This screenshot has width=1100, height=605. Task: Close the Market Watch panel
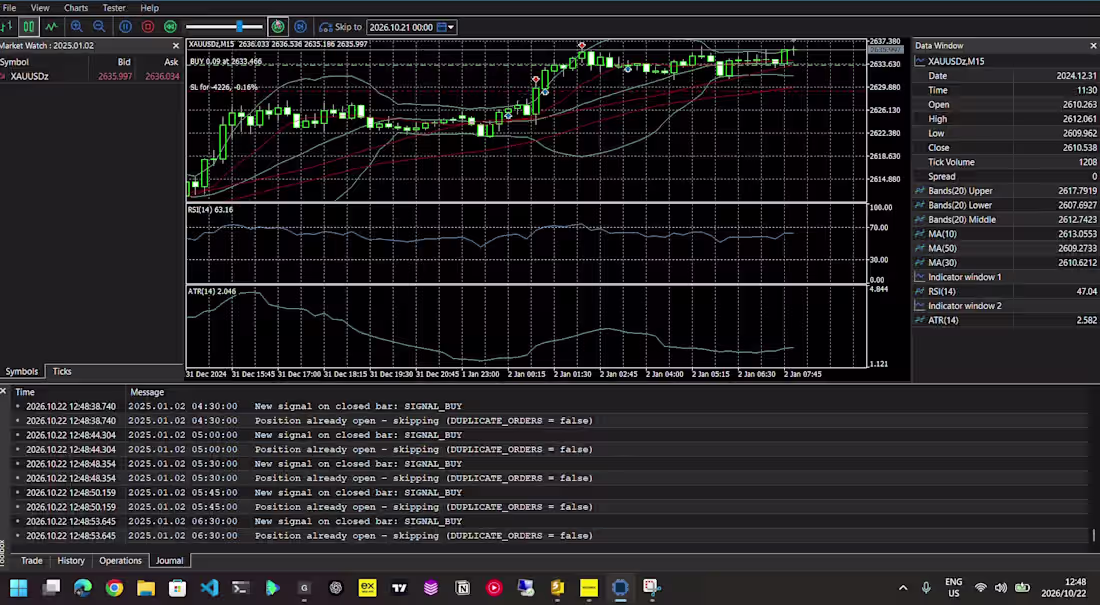(x=176, y=46)
